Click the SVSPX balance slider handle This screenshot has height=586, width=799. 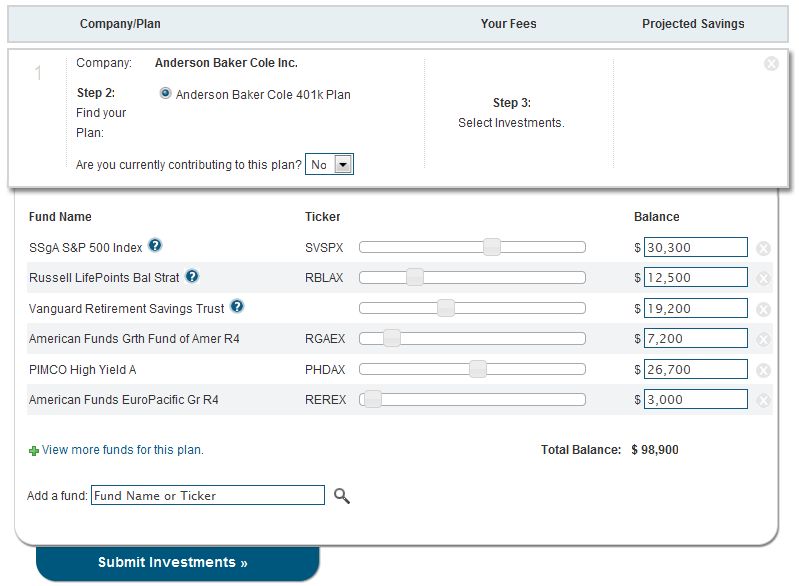tap(492, 247)
